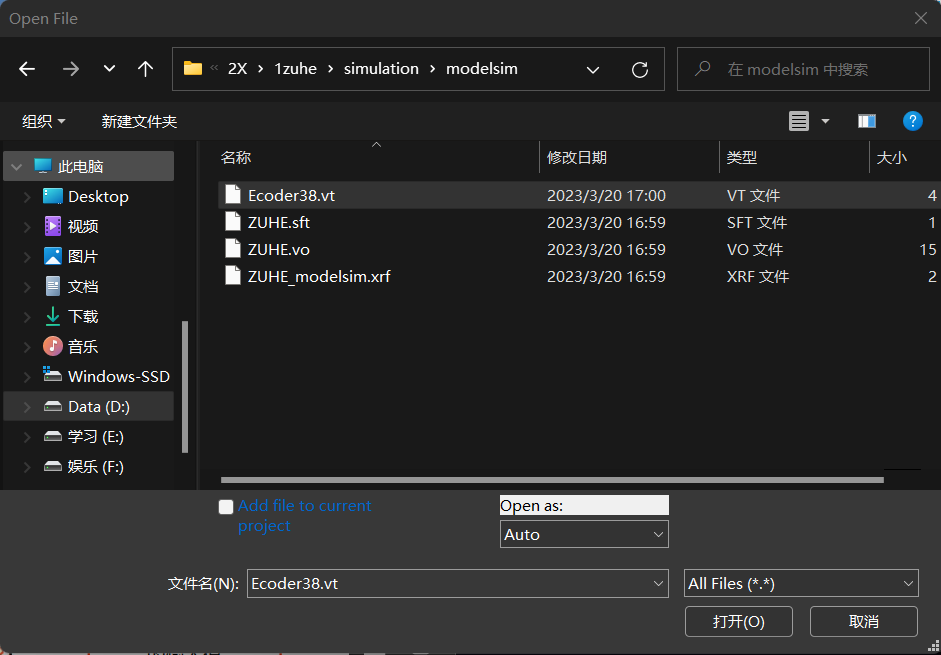The height and width of the screenshot is (655, 941).
Task: Click the view layout icon
Action: 799,121
